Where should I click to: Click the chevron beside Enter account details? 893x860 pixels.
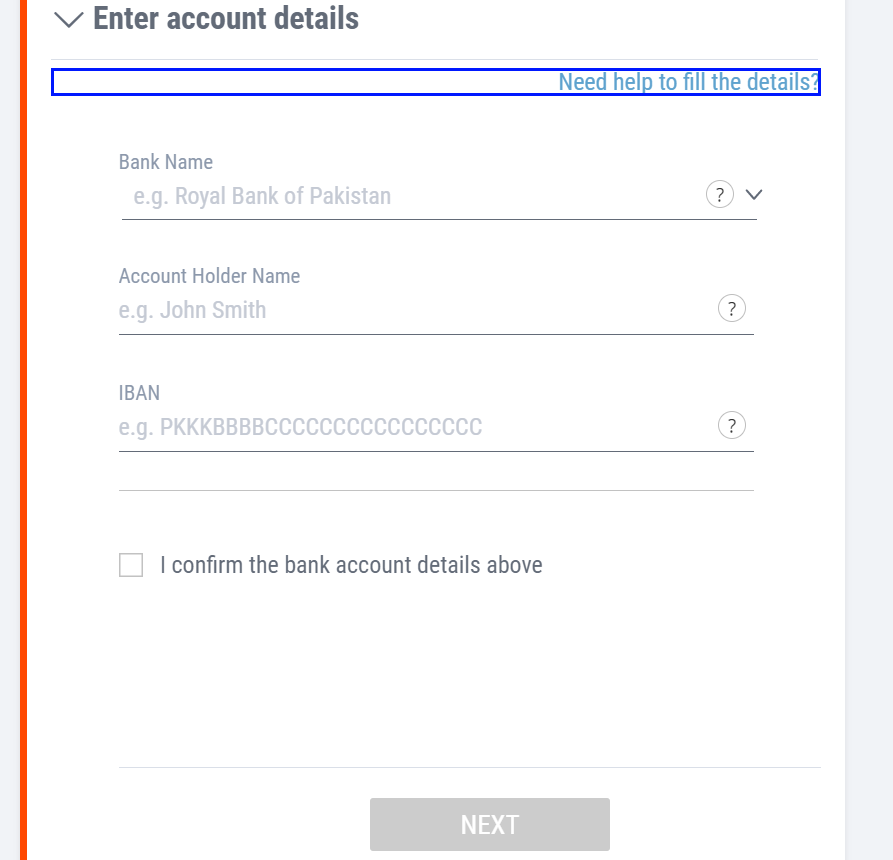pos(67,18)
